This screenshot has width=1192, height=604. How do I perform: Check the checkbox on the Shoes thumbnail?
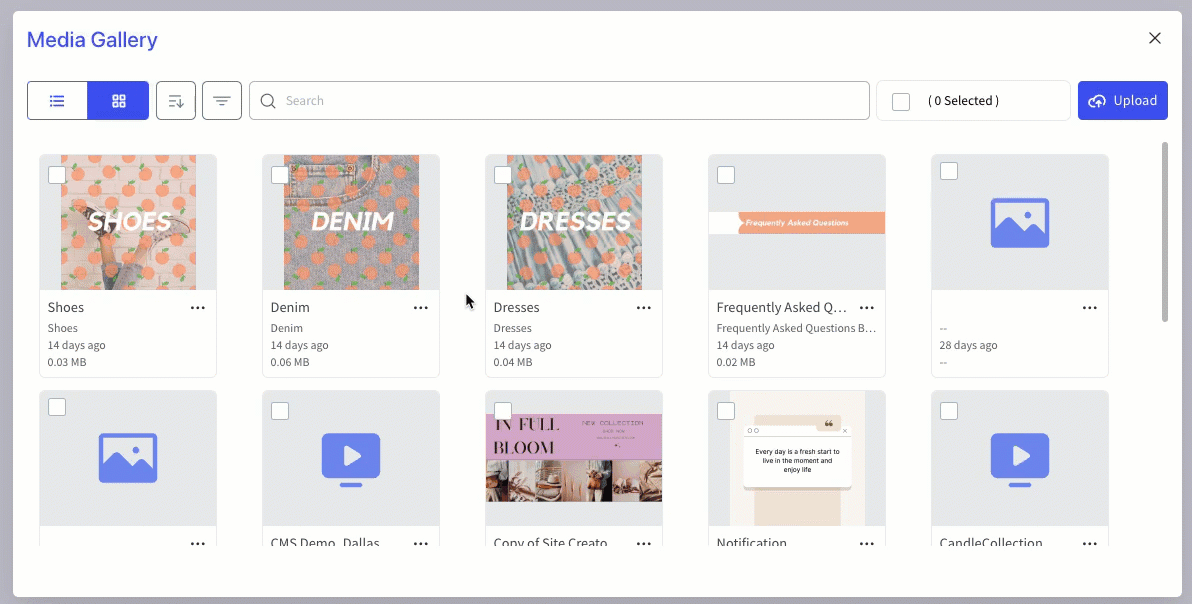(57, 174)
